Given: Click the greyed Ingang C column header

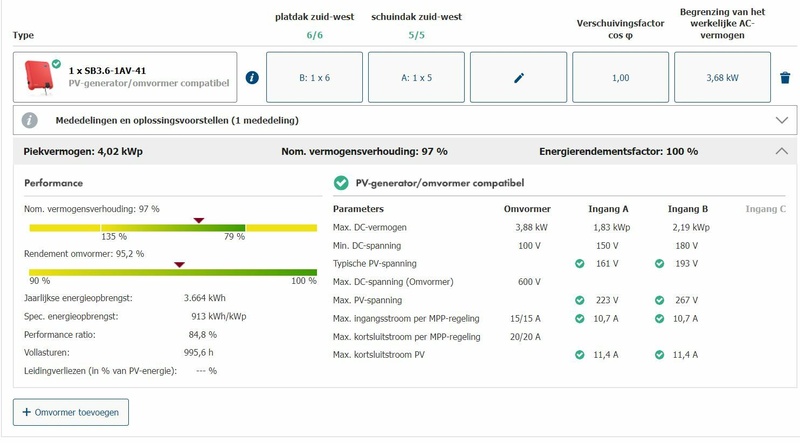Looking at the screenshot, I should point(765,209).
